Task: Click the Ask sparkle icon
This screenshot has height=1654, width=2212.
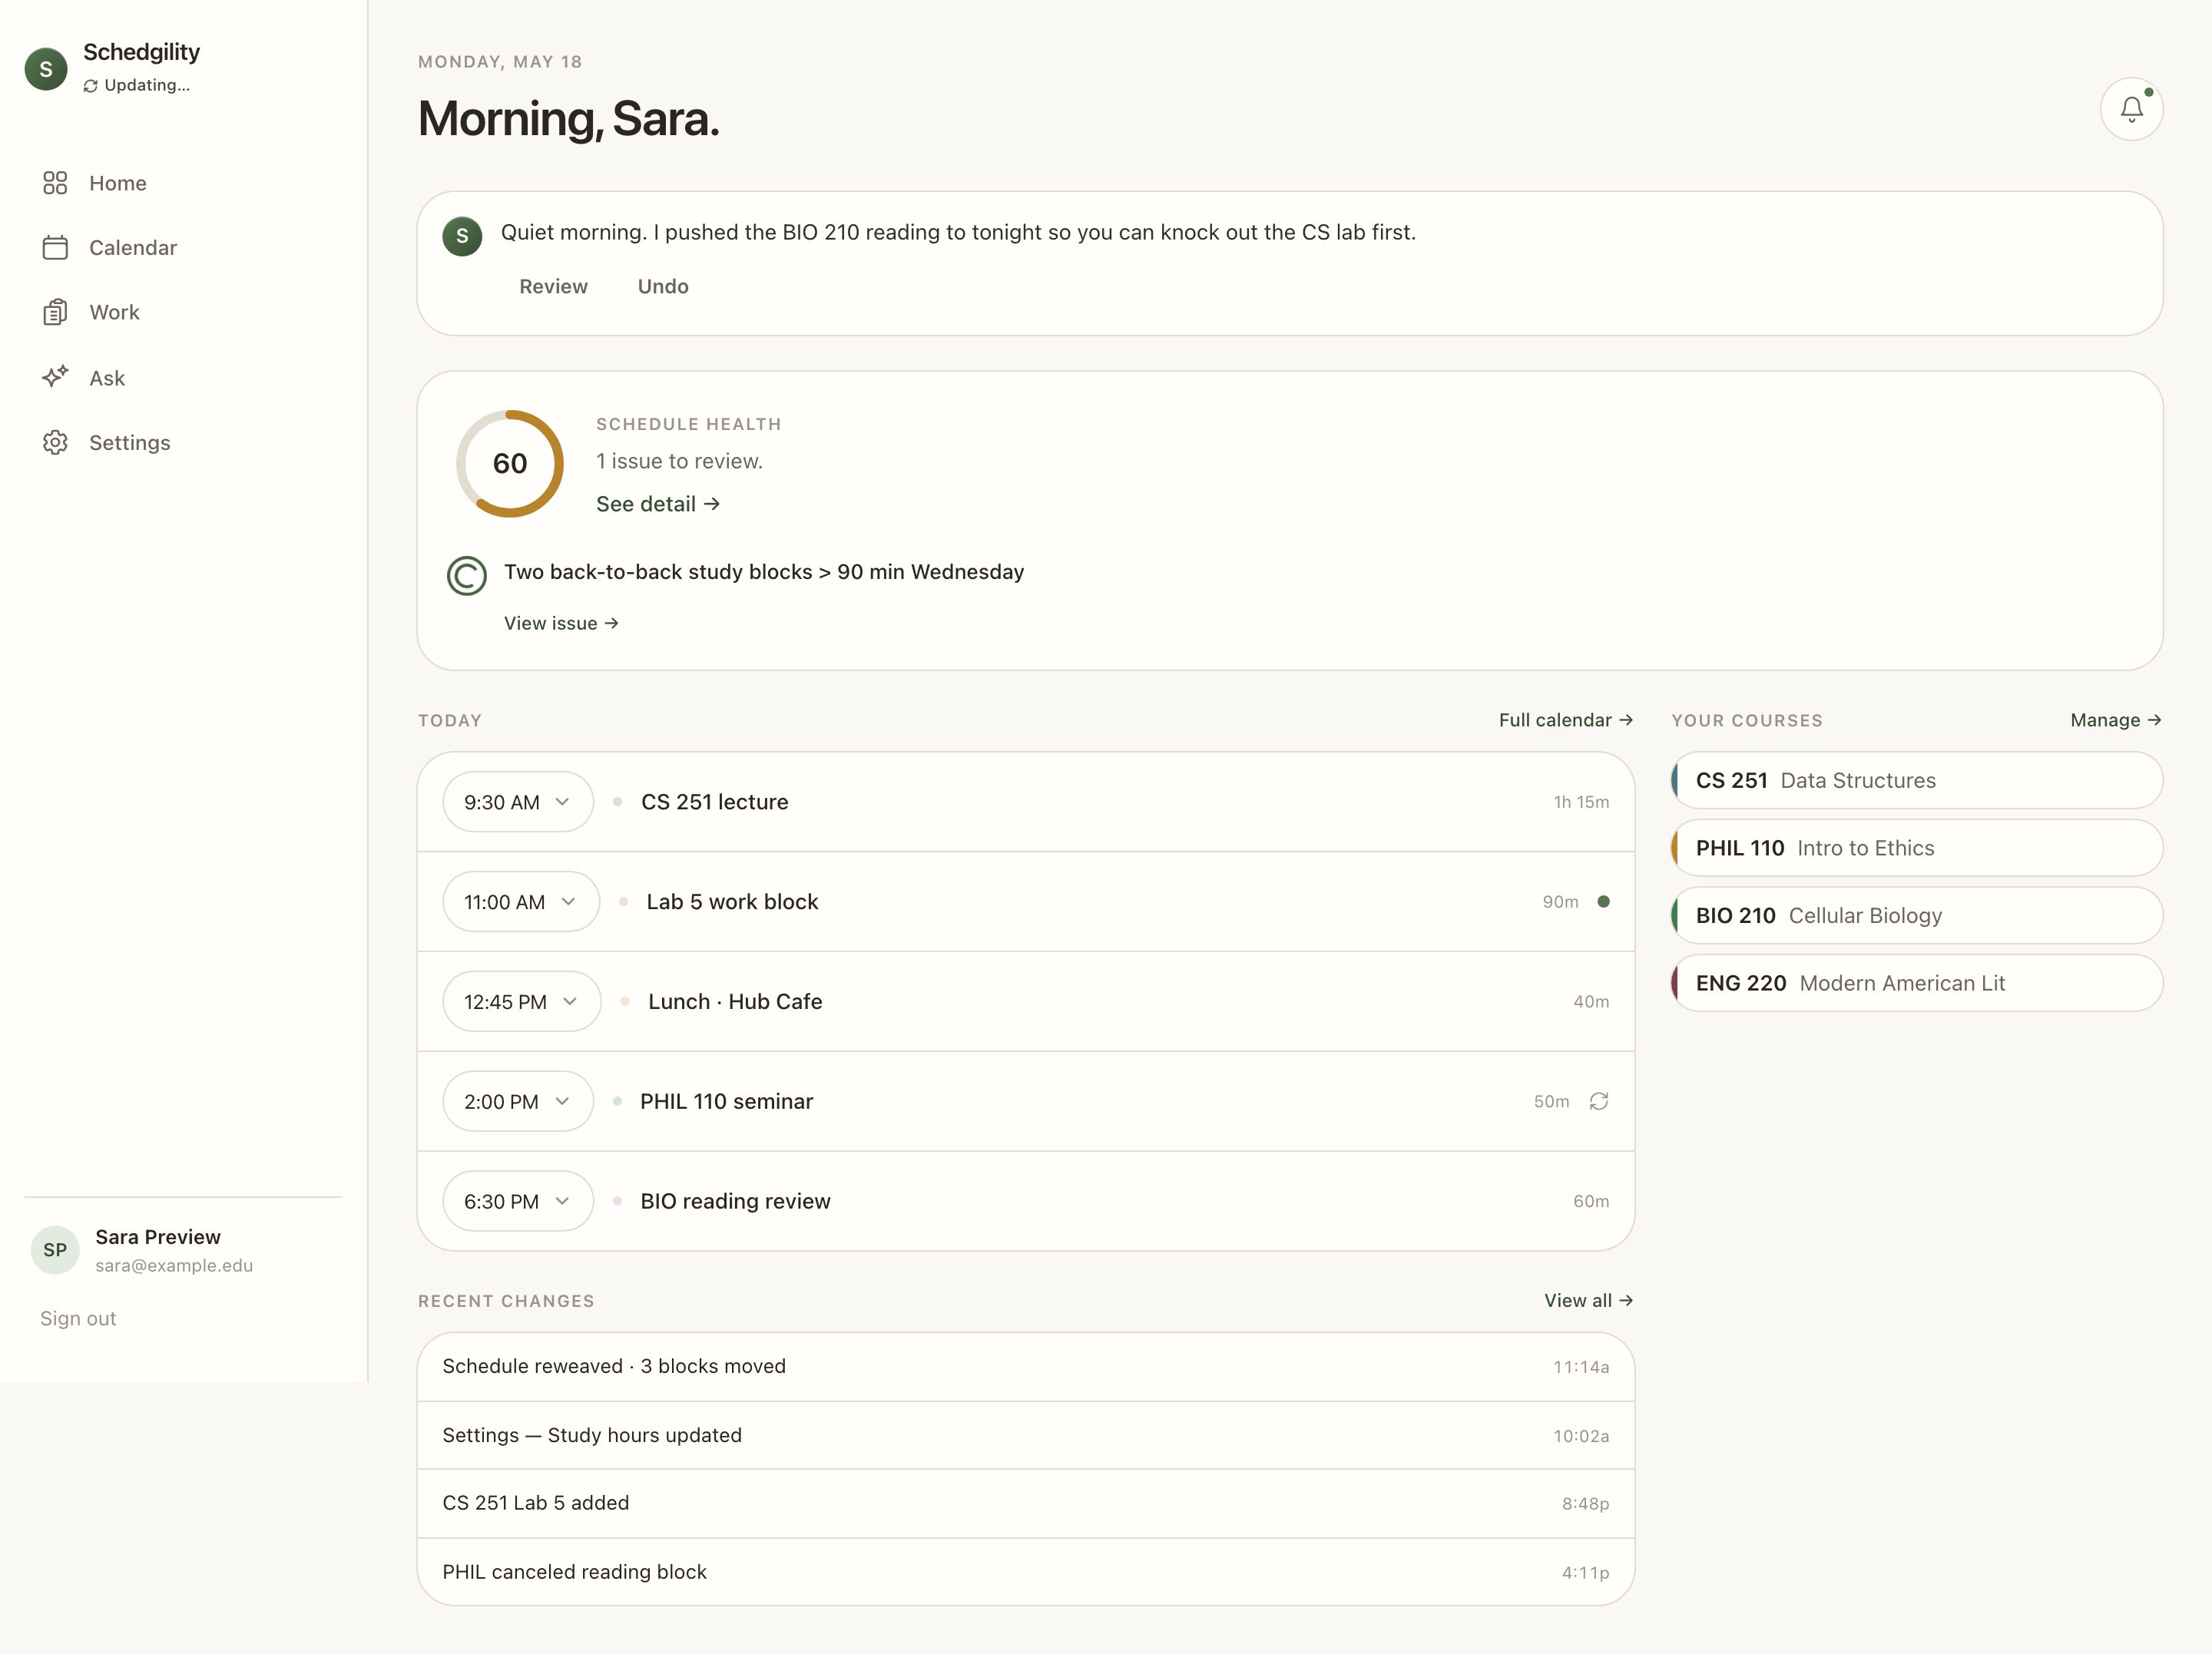Action: click(x=55, y=377)
